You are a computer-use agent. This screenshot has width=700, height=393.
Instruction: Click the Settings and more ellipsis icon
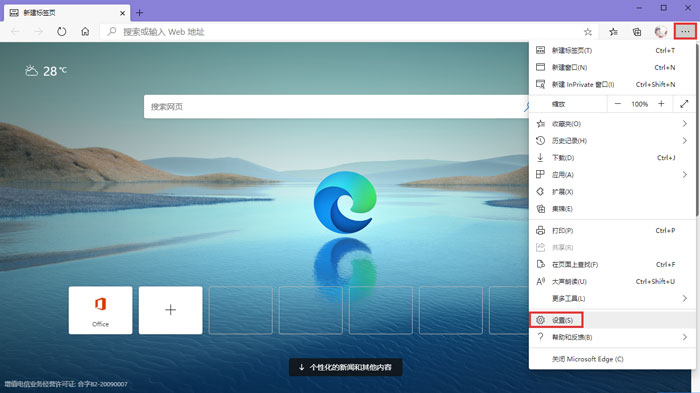coord(685,32)
